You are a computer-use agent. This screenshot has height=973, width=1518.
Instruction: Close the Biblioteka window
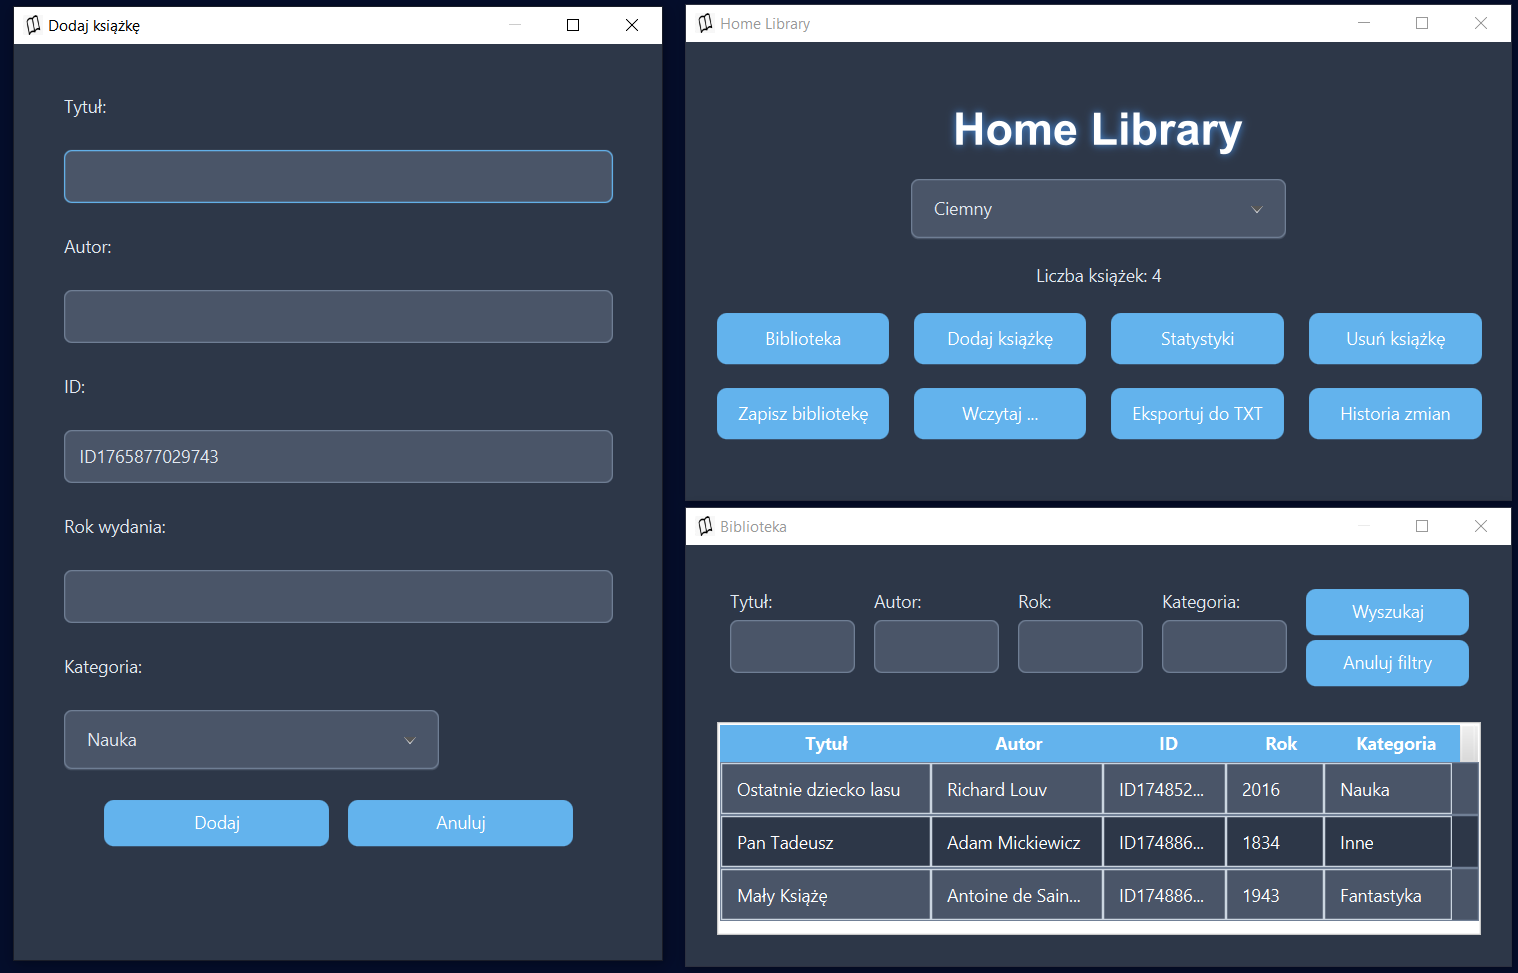1480,526
